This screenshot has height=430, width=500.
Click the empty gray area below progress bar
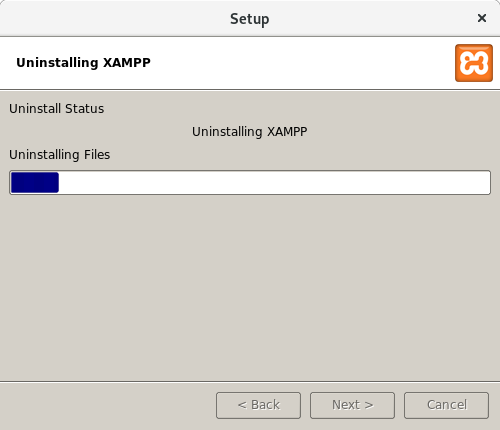250,287
